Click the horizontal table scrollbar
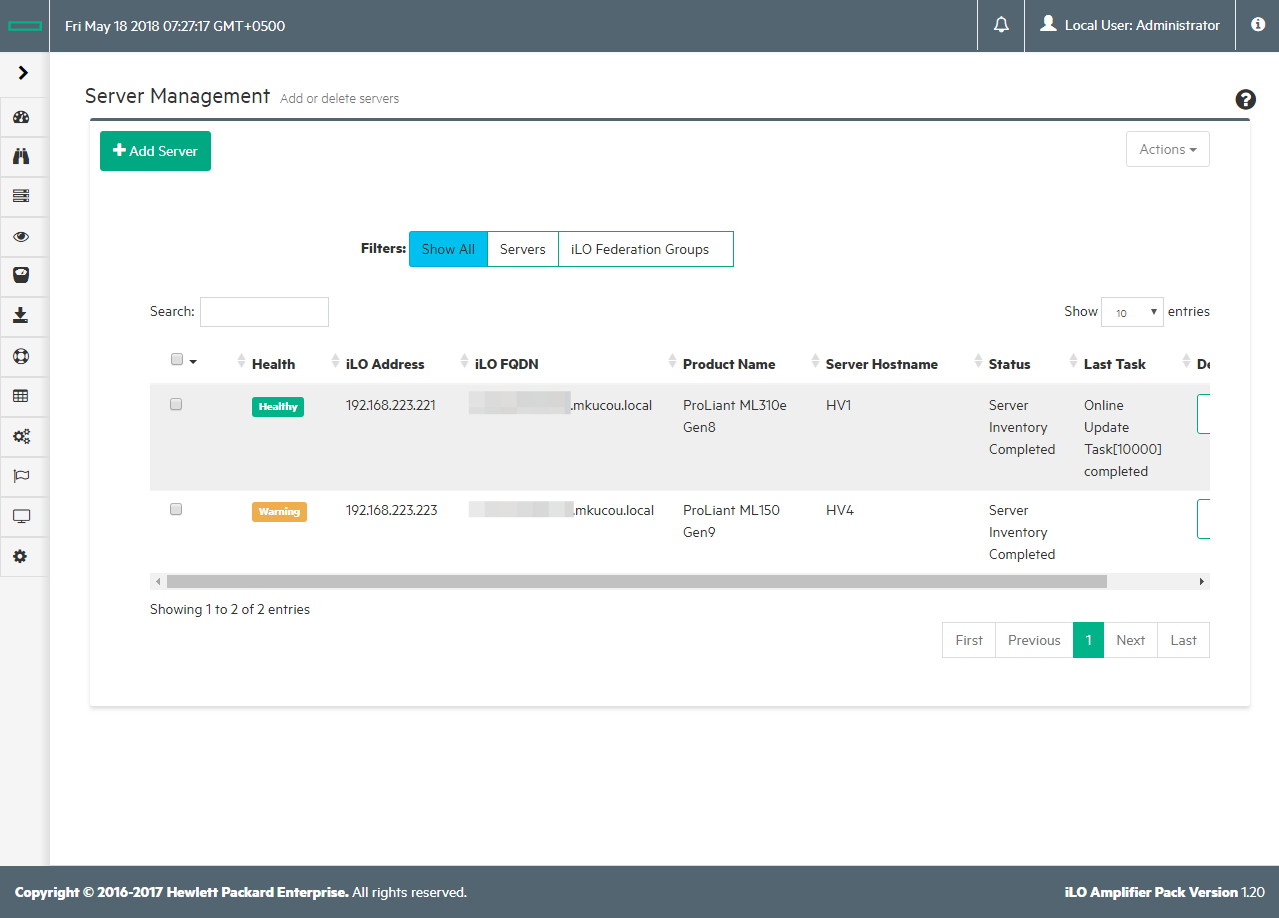The width and height of the screenshot is (1279, 918). 636,581
